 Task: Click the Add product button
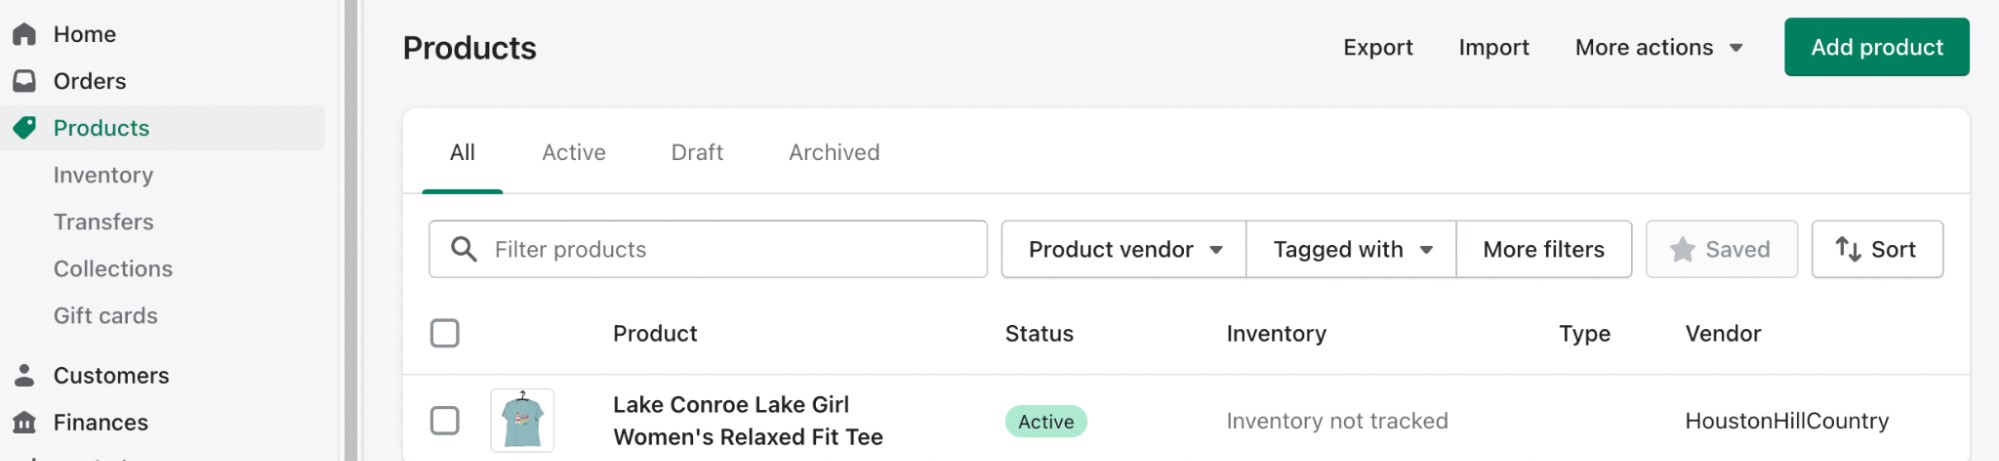1876,47
